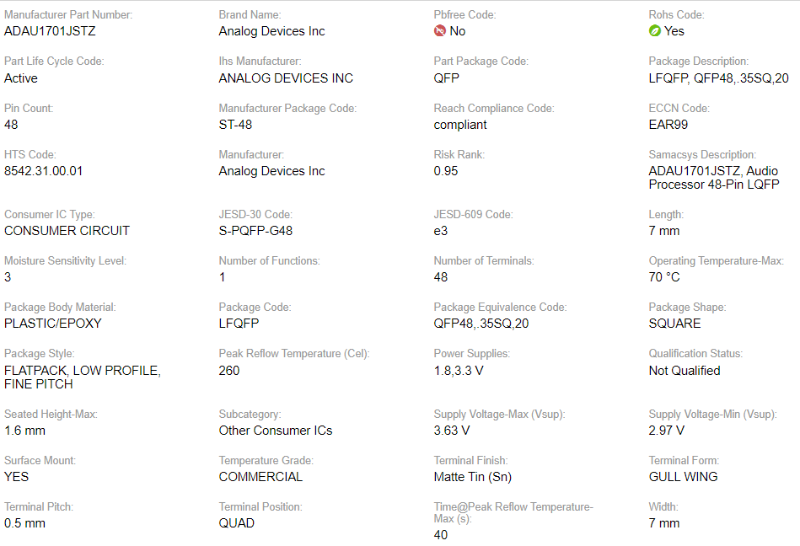
Task: Click the green Rohs Code 'Yes' icon
Action: [x=655, y=31]
